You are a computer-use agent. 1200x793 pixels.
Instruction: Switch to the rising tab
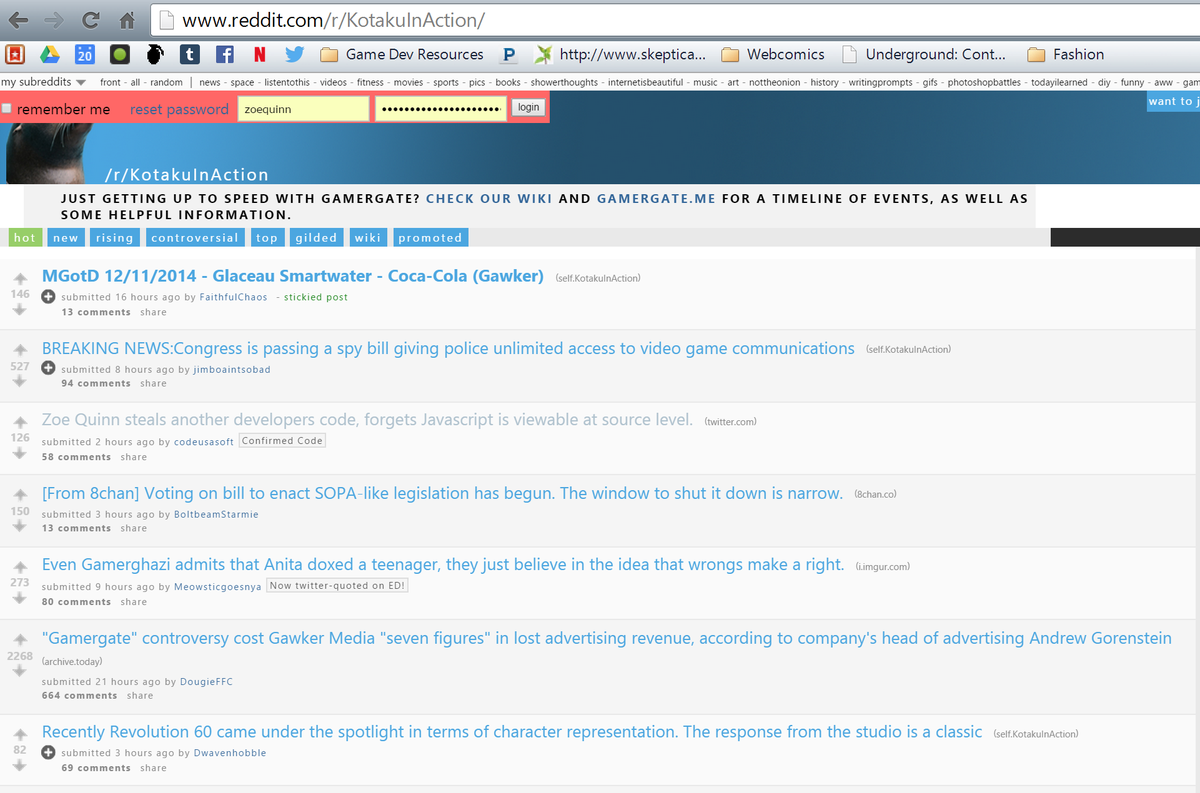click(115, 238)
